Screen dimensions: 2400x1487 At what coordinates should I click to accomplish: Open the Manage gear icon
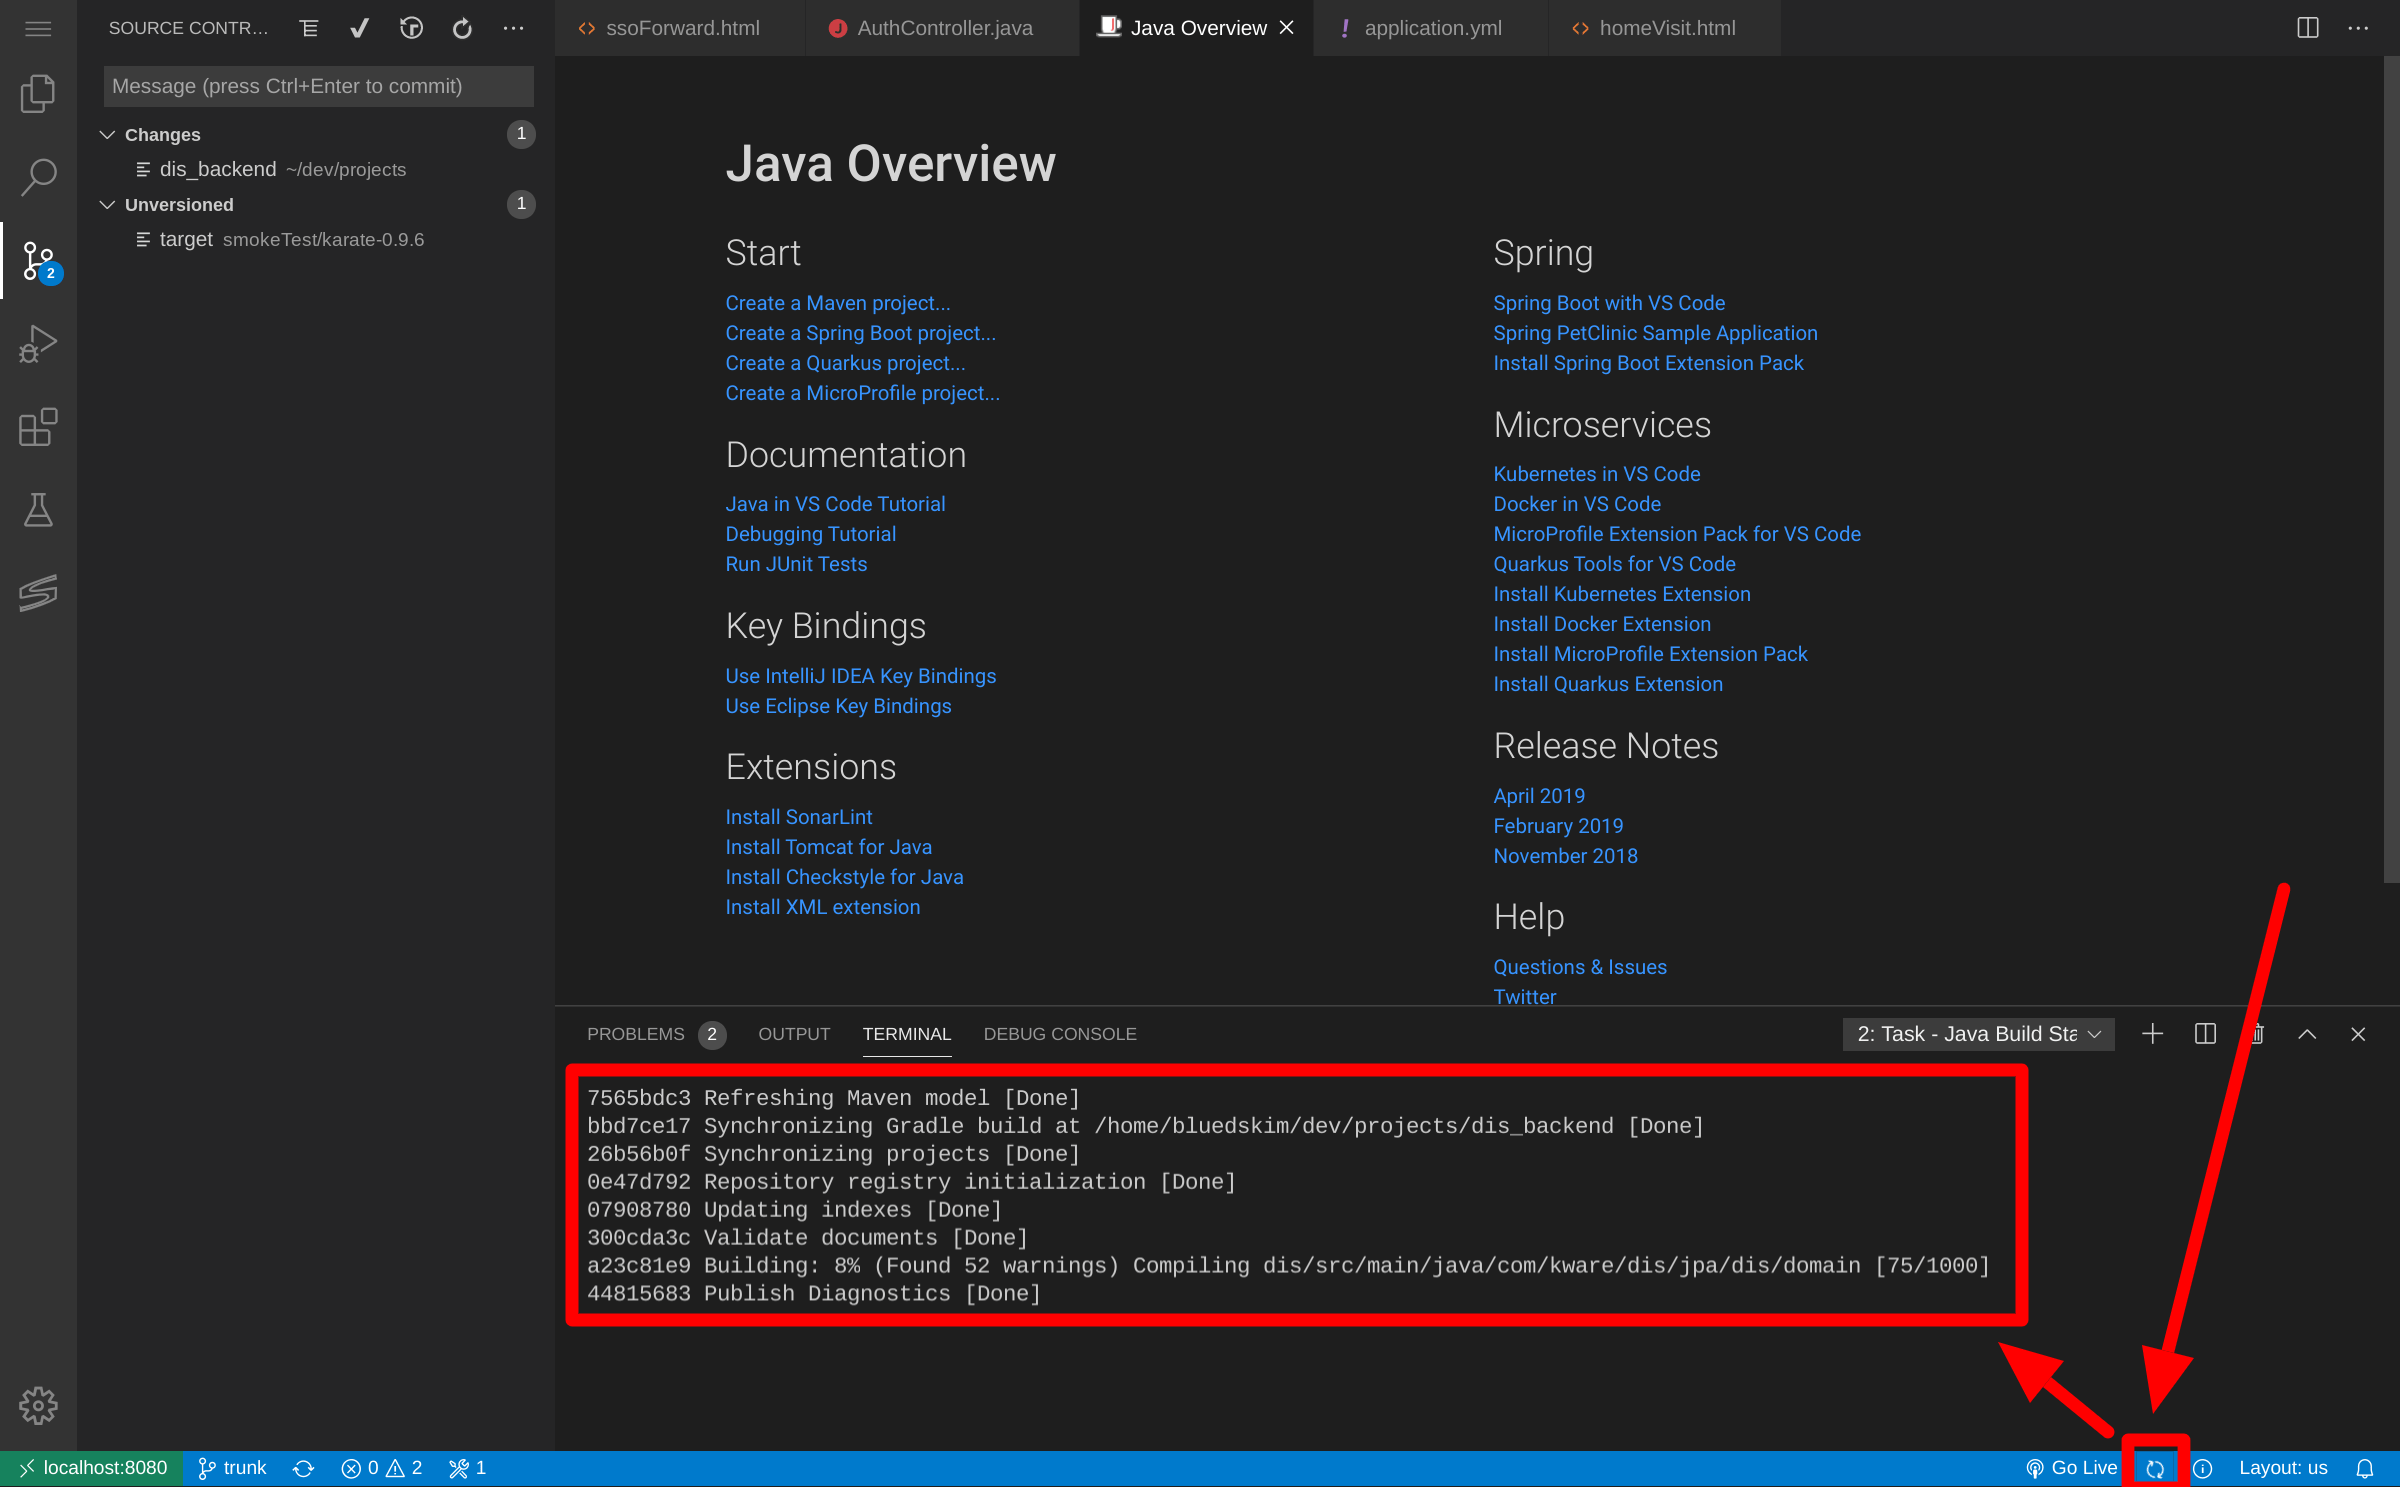(x=38, y=1405)
